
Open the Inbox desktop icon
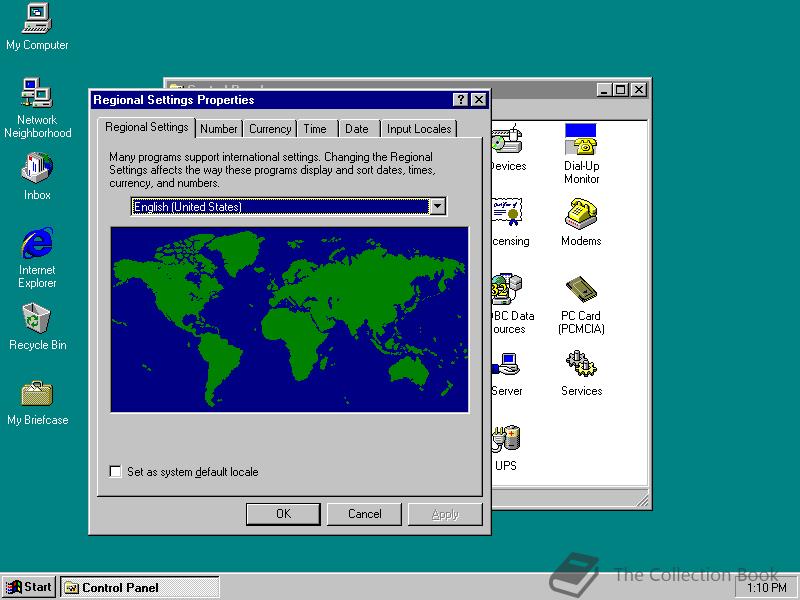tap(37, 176)
